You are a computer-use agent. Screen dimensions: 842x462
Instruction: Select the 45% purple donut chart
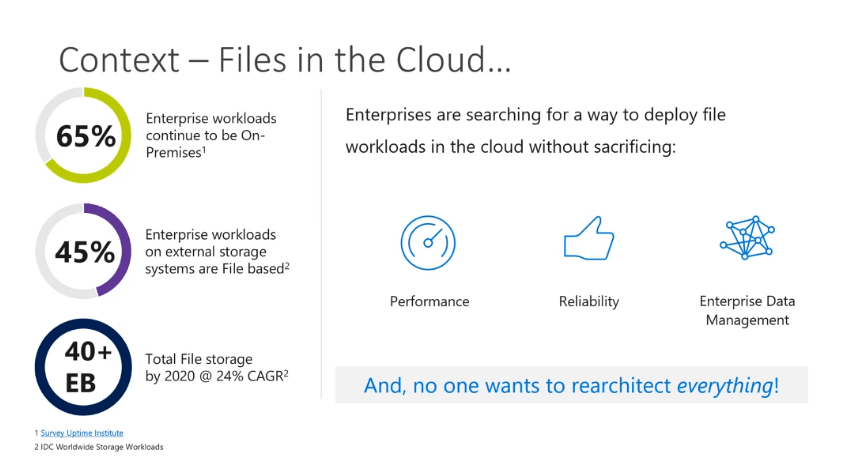84,251
